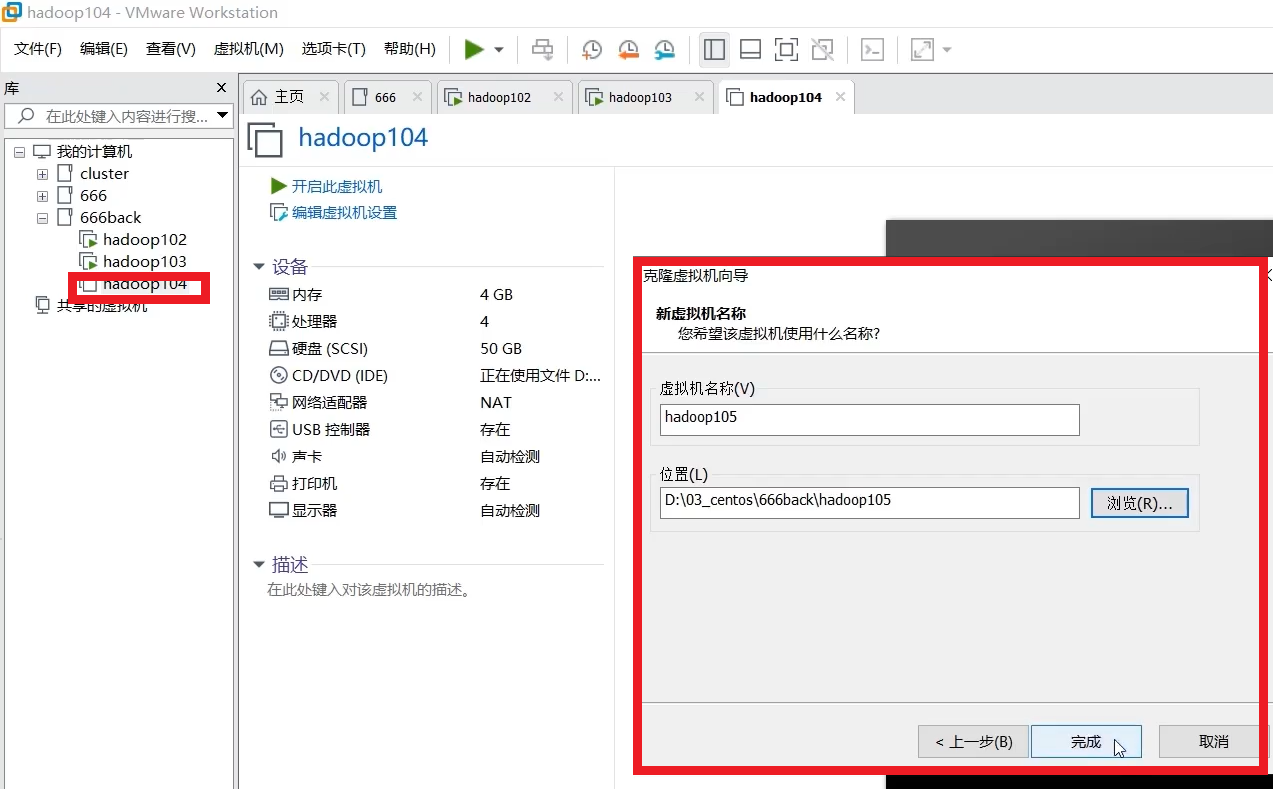Image resolution: width=1273 pixels, height=789 pixels.
Task: Collapse the 666back folder node
Action: (42, 218)
